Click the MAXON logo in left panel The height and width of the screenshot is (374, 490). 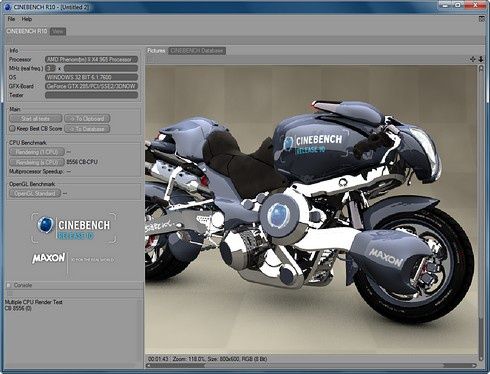[49, 258]
